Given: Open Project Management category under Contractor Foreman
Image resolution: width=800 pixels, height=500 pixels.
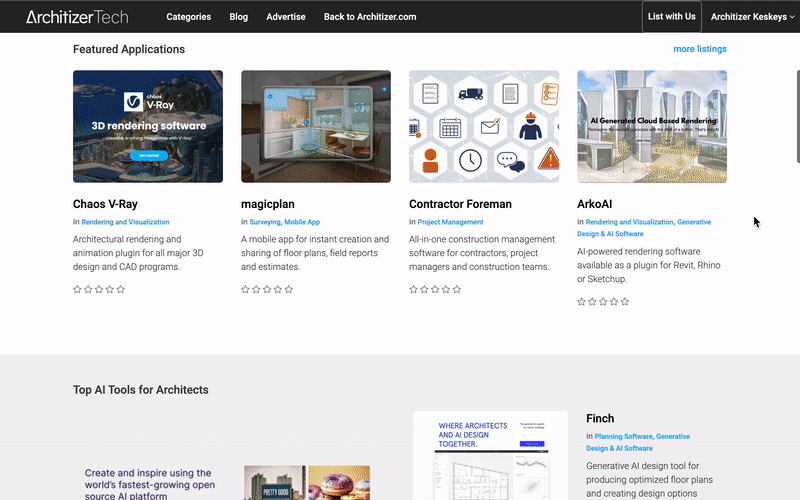Looking at the screenshot, I should pyautogui.click(x=451, y=222).
